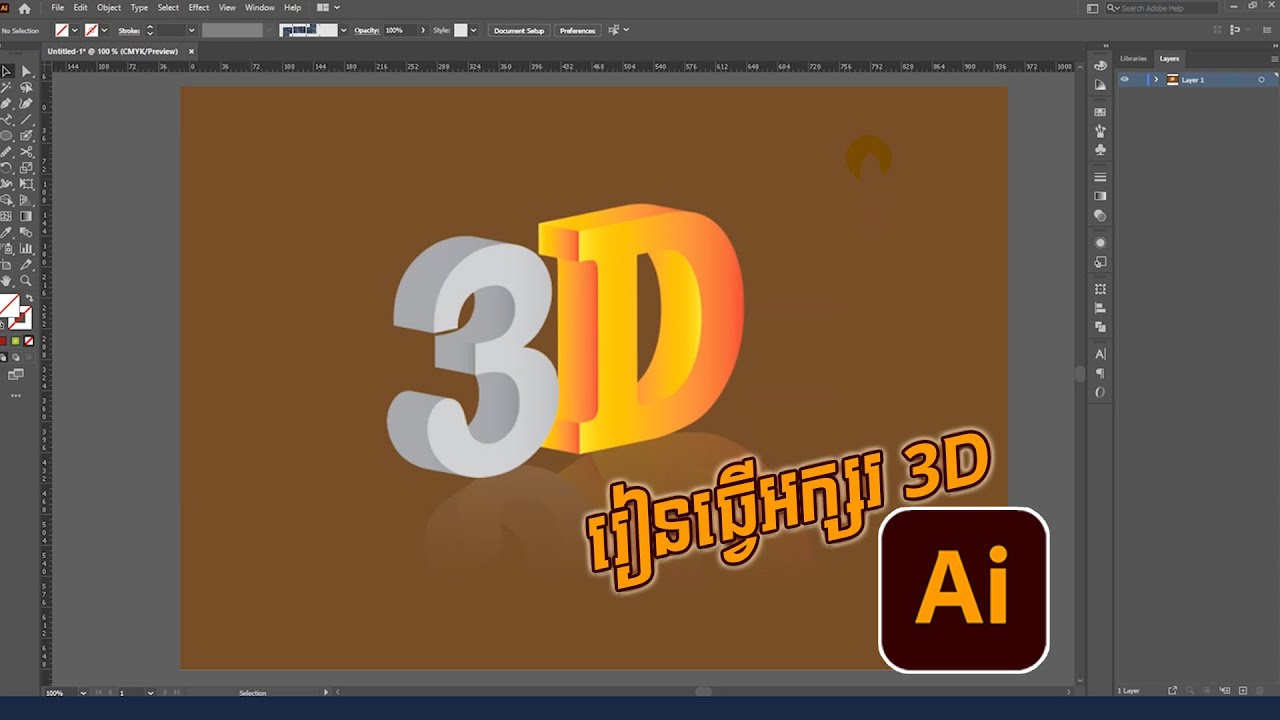Click the Home icon in the top bar
The image size is (1280, 720).
pyautogui.click(x=25, y=8)
